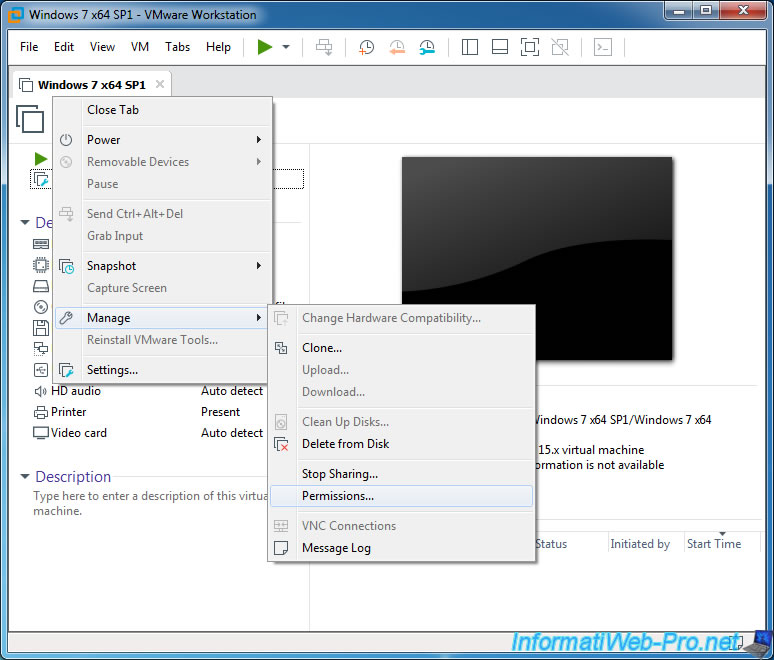Click the CD/DVD device icon
Image resolution: width=774 pixels, height=660 pixels.
pos(40,307)
